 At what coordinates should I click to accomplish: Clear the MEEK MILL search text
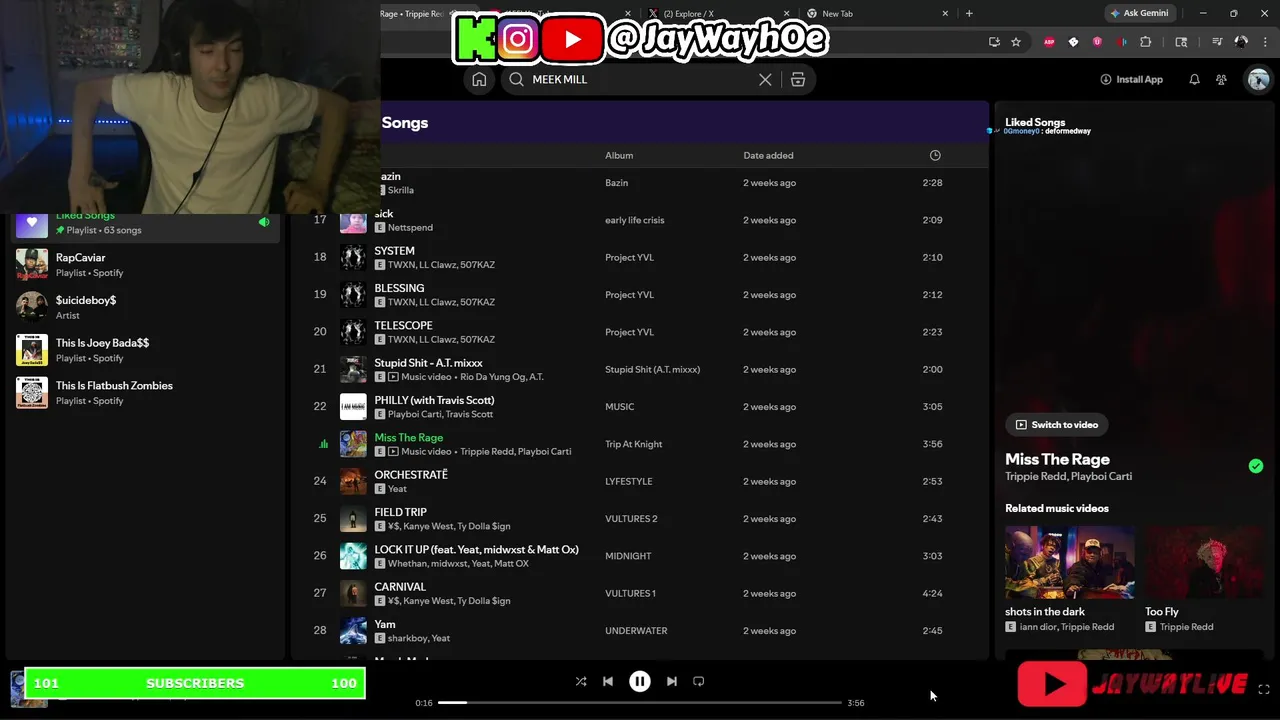click(765, 80)
